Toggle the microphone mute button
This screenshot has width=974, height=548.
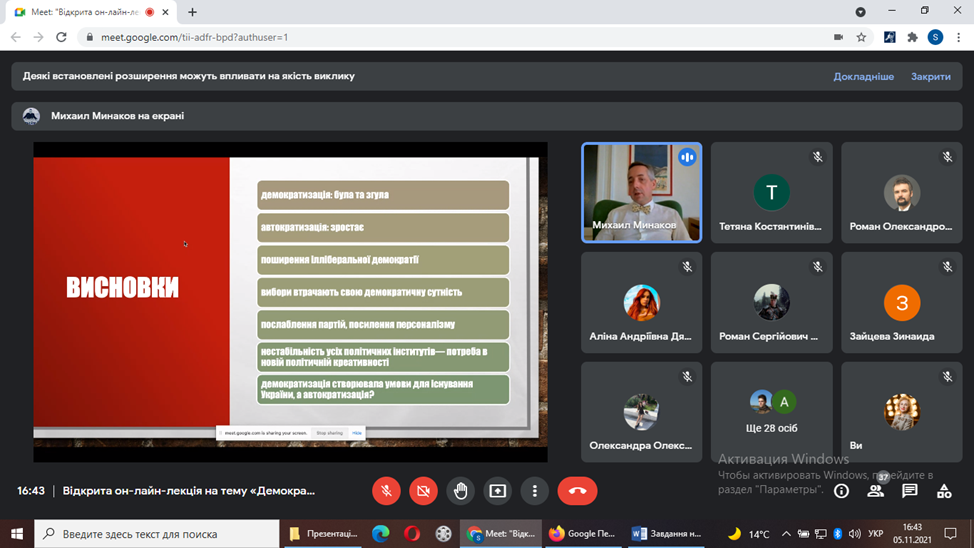(x=386, y=491)
